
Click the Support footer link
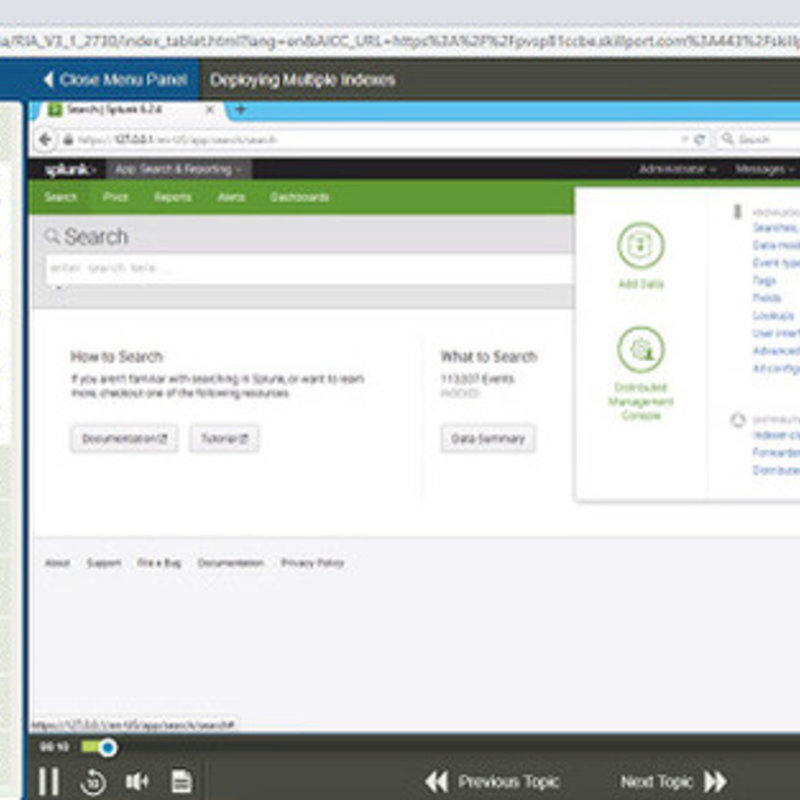[x=104, y=563]
